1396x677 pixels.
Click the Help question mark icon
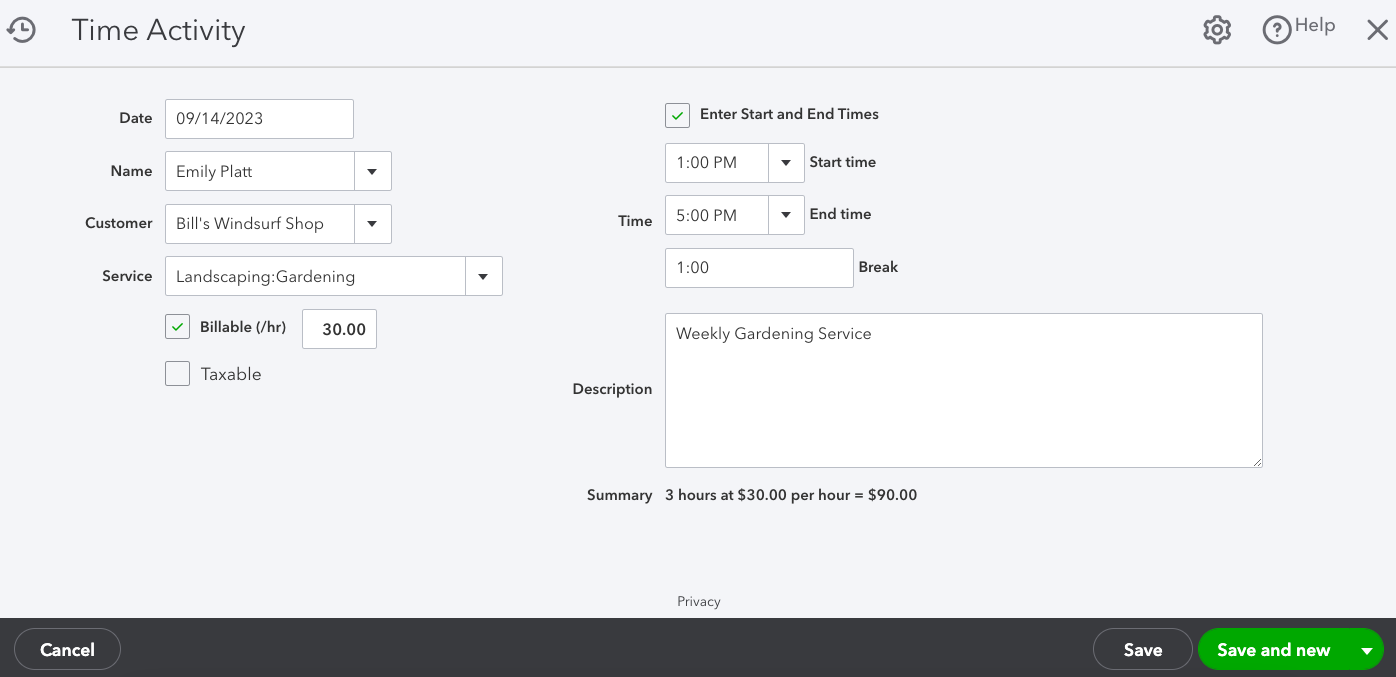click(1277, 30)
